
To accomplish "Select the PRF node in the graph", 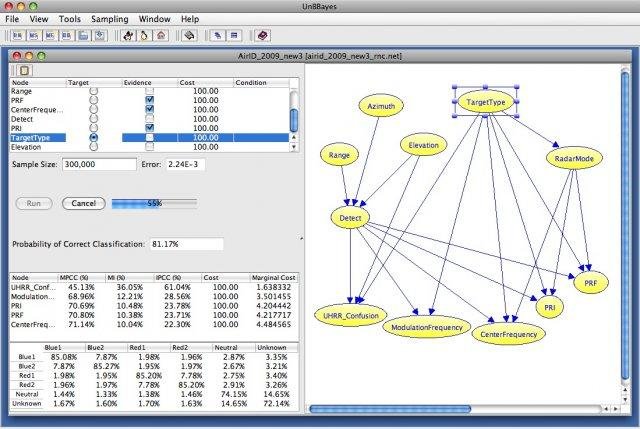I will pyautogui.click(x=591, y=282).
